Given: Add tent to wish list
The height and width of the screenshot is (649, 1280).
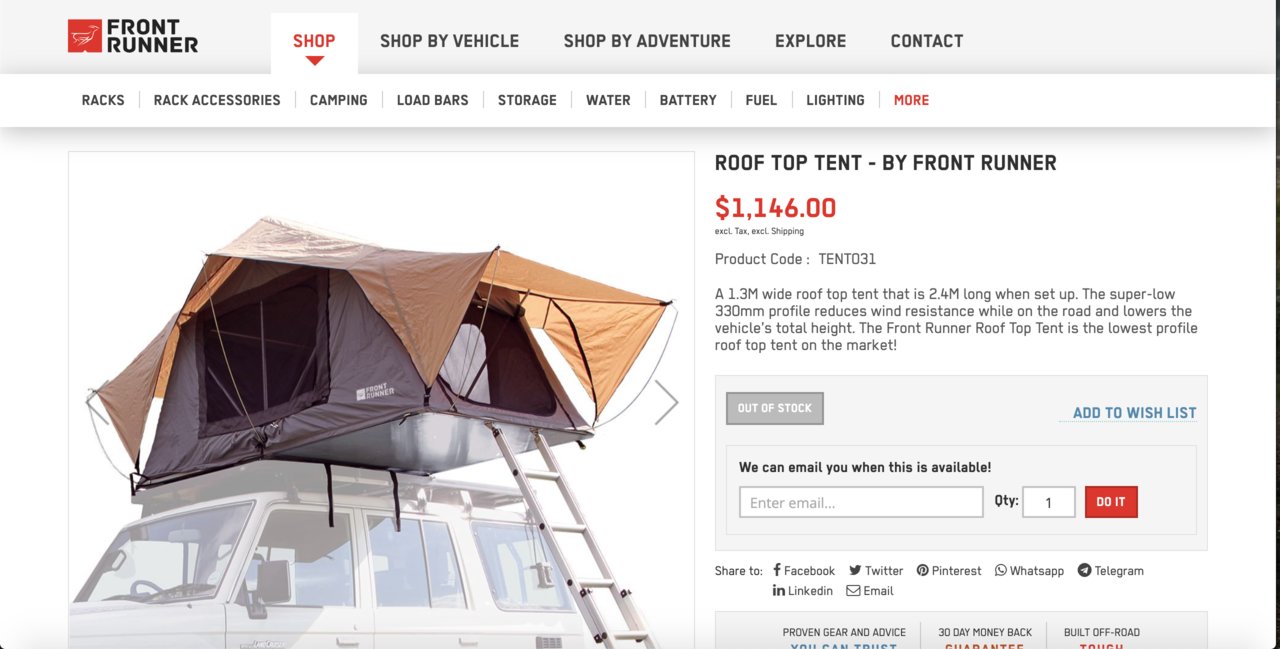Looking at the screenshot, I should click(1134, 413).
